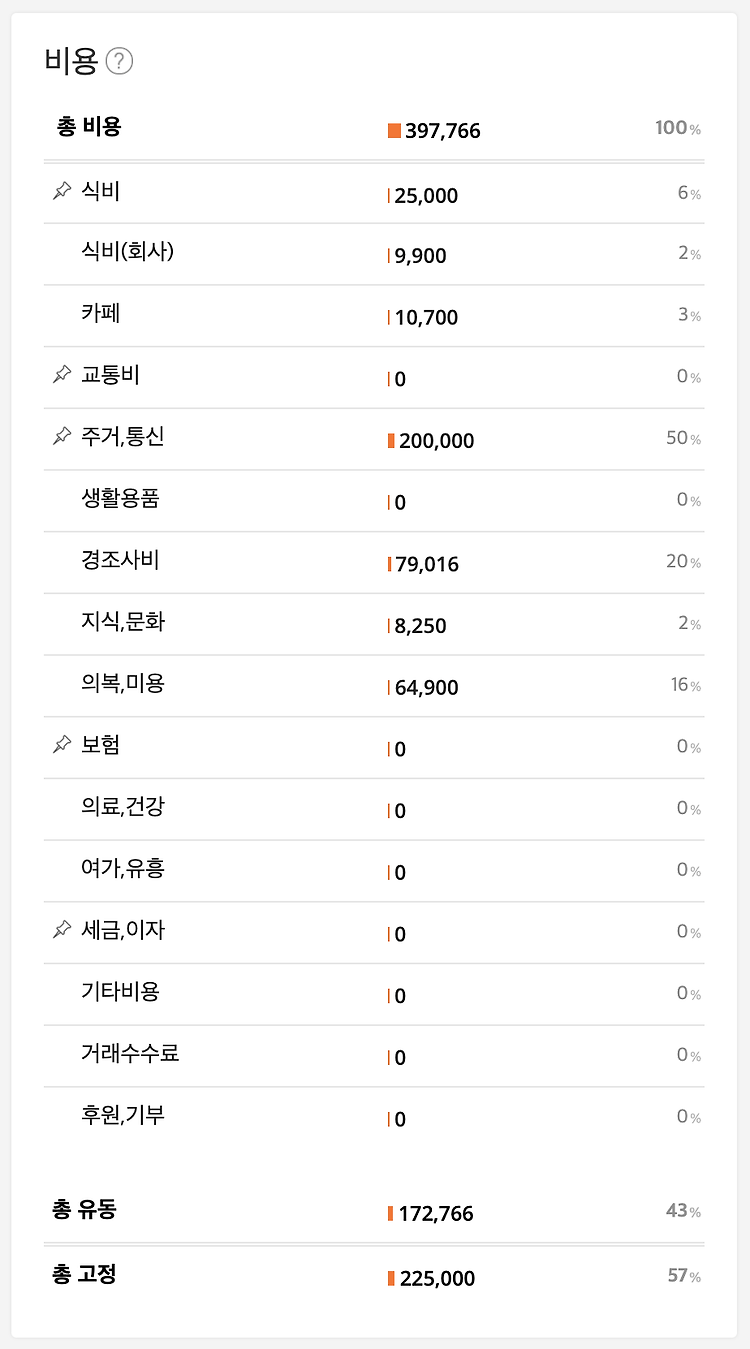
Task: Click the pin icon beside 교통비
Action: tap(62, 375)
